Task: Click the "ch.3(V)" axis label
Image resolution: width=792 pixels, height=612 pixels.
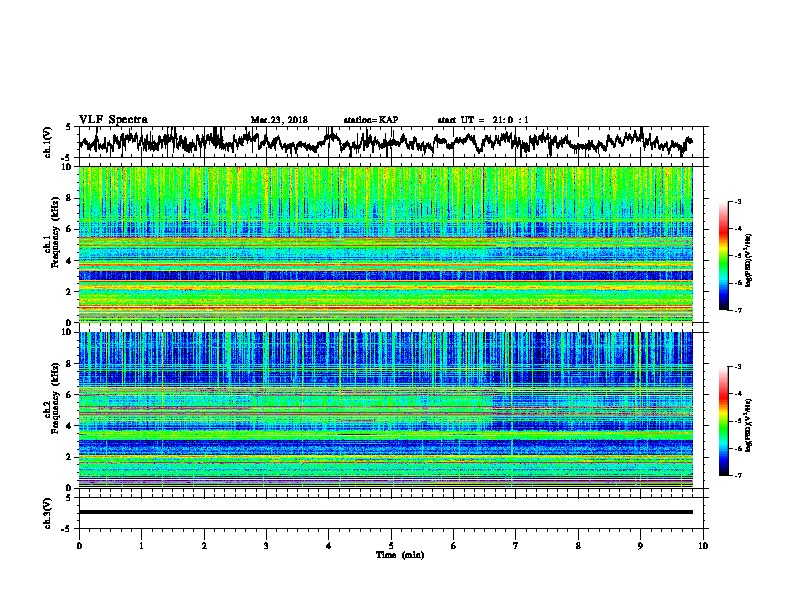Action: click(48, 513)
